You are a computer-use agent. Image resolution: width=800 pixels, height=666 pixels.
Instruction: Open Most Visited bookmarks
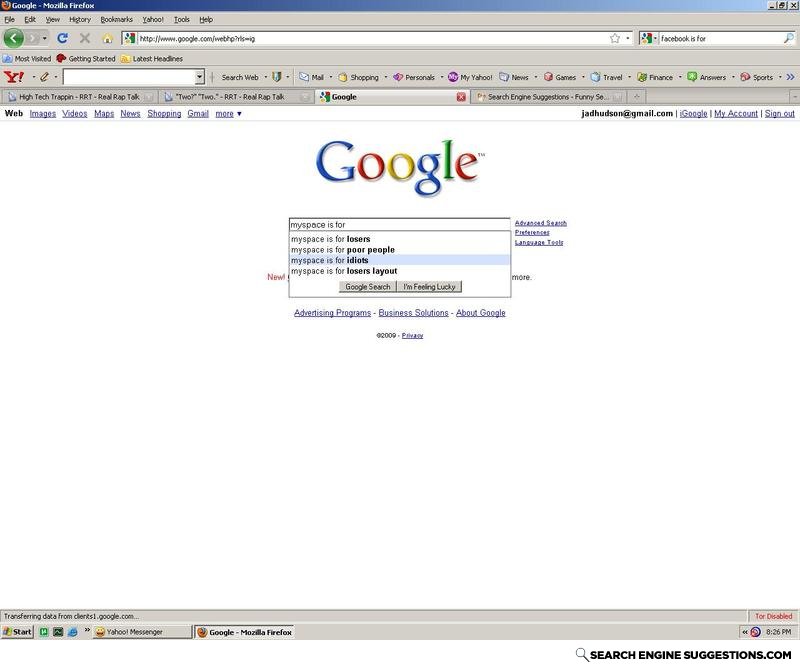coord(27,59)
